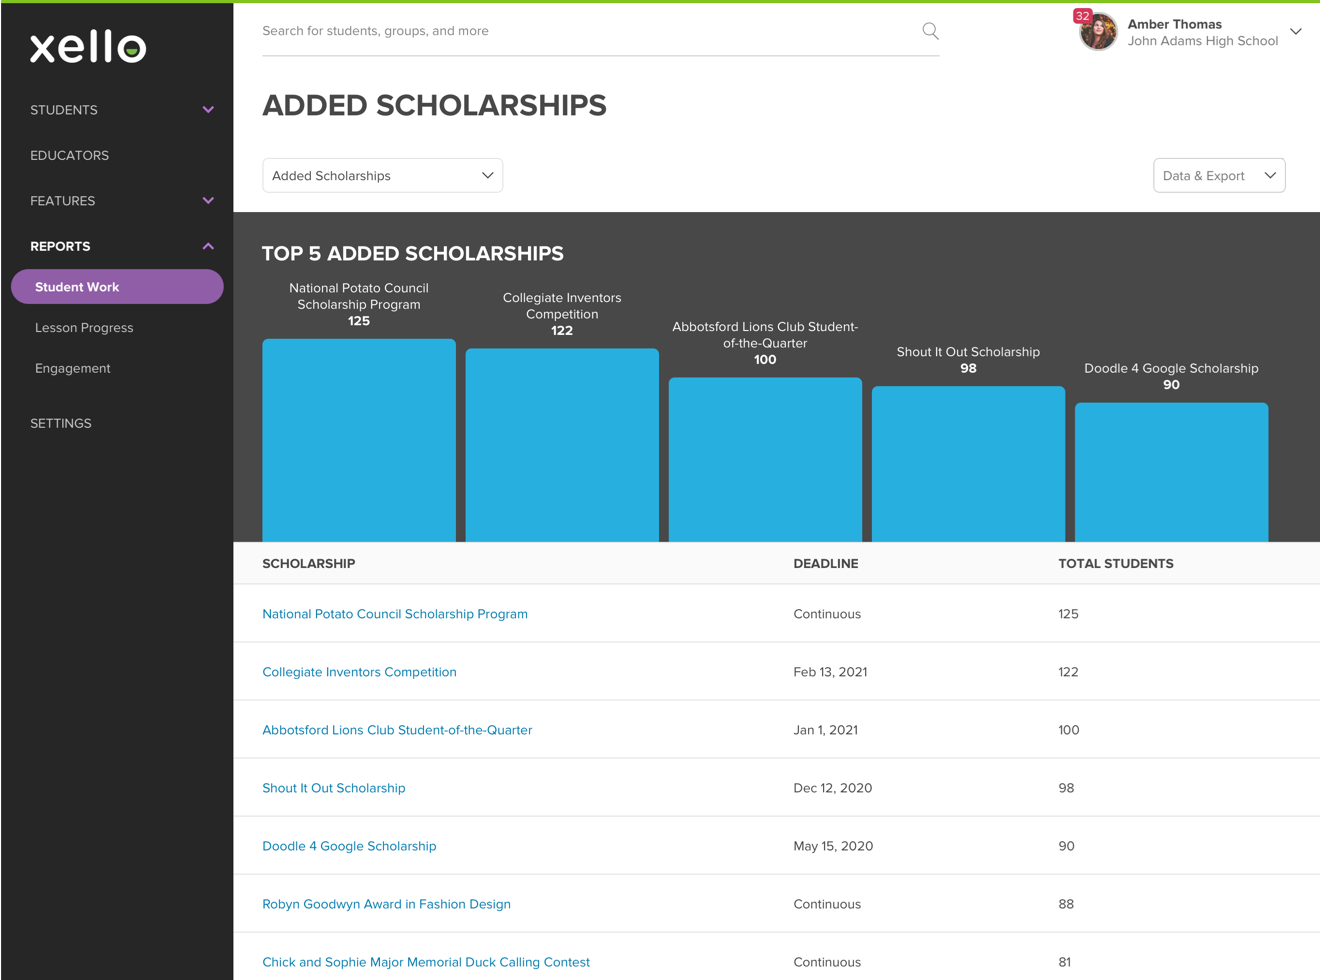This screenshot has height=980, width=1320.
Task: Open Collegiate Inventors Competition link
Action: [359, 672]
